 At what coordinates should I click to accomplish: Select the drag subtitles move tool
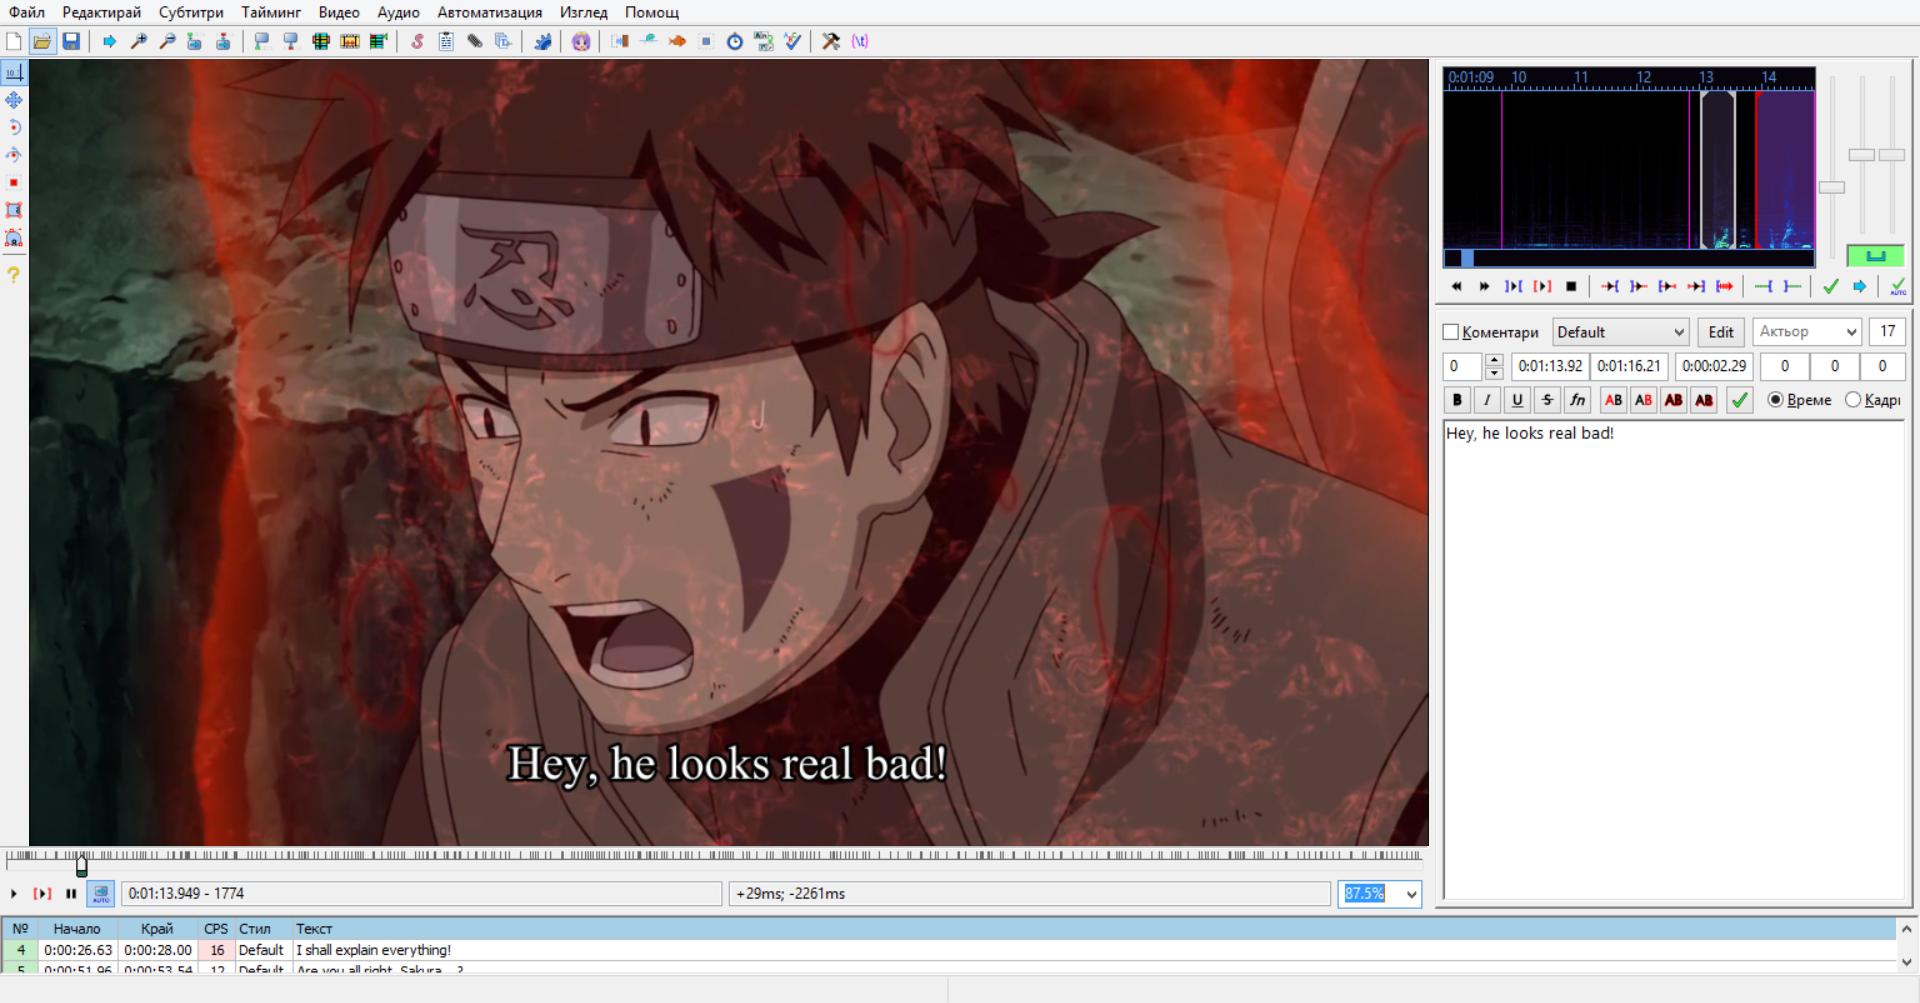coord(14,100)
